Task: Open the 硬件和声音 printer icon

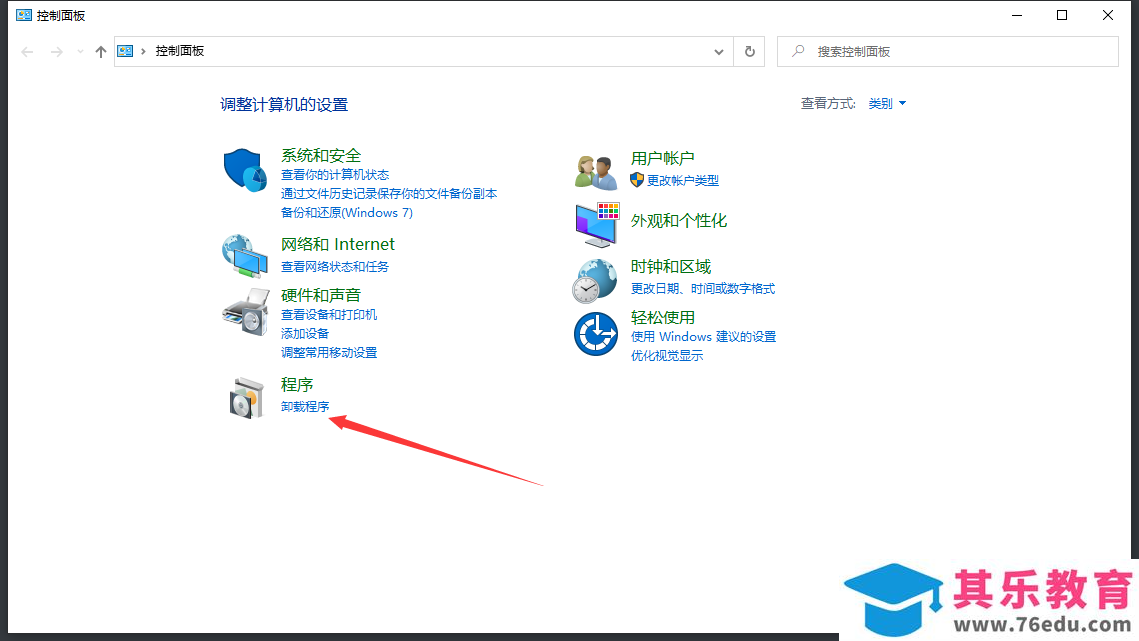Action: click(x=245, y=312)
